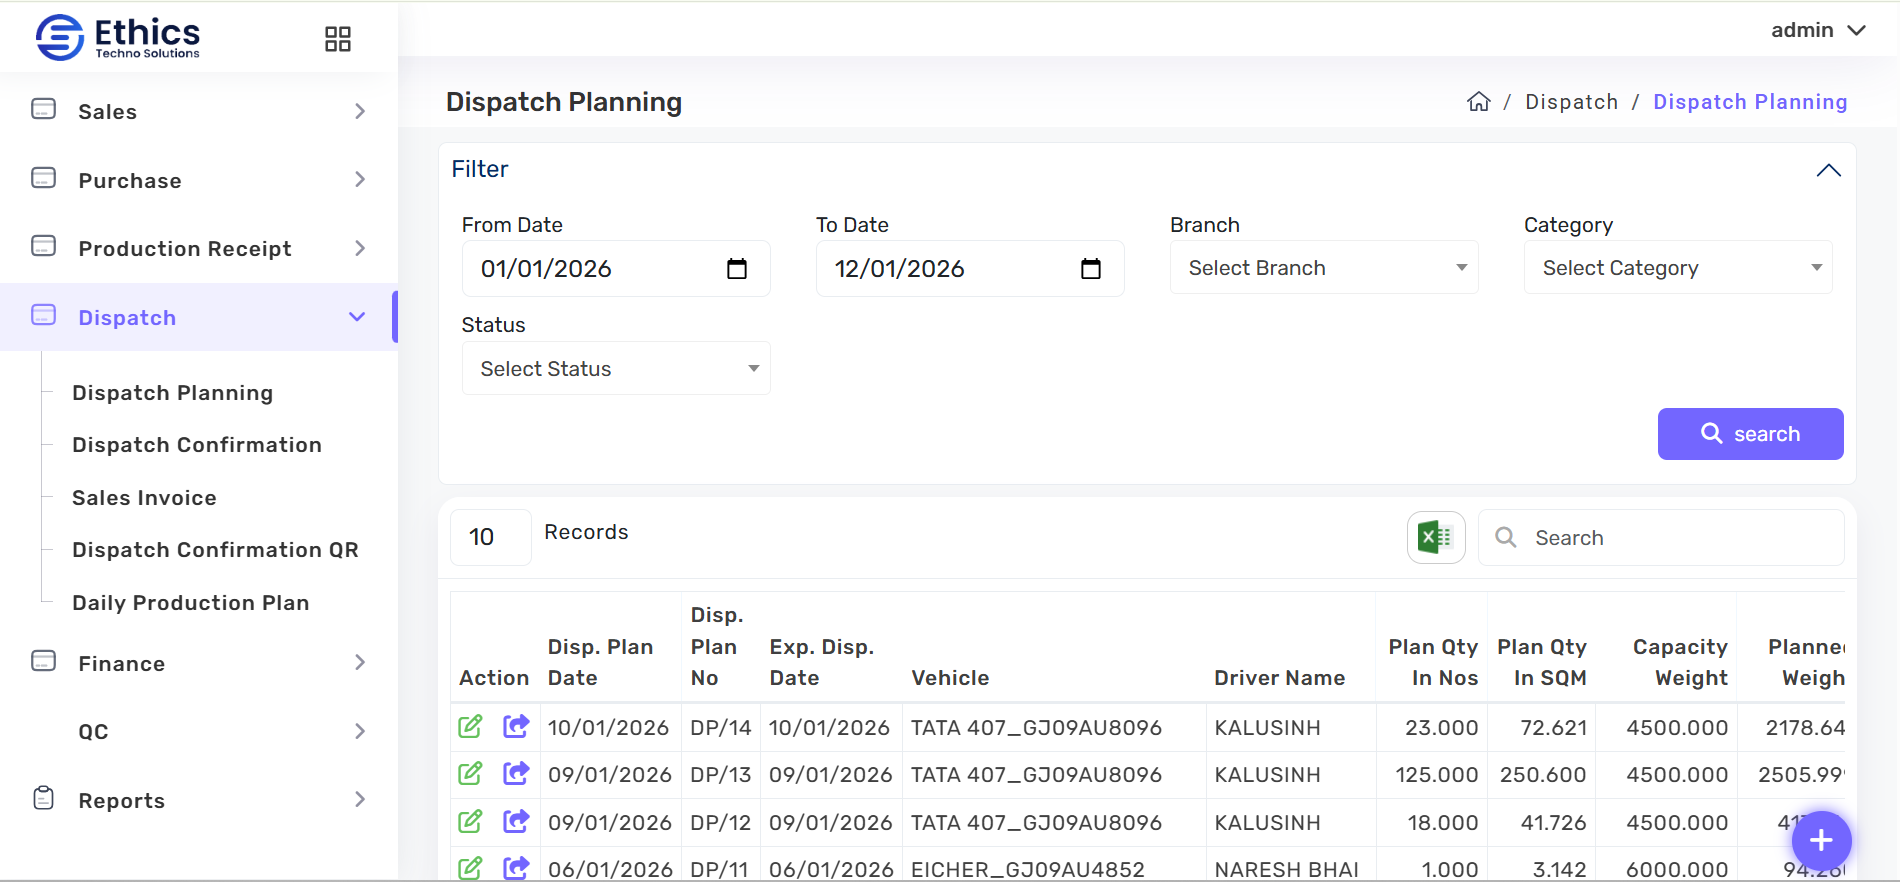Click the purple search button
Viewport: 1900px width, 882px height.
pyautogui.click(x=1750, y=434)
